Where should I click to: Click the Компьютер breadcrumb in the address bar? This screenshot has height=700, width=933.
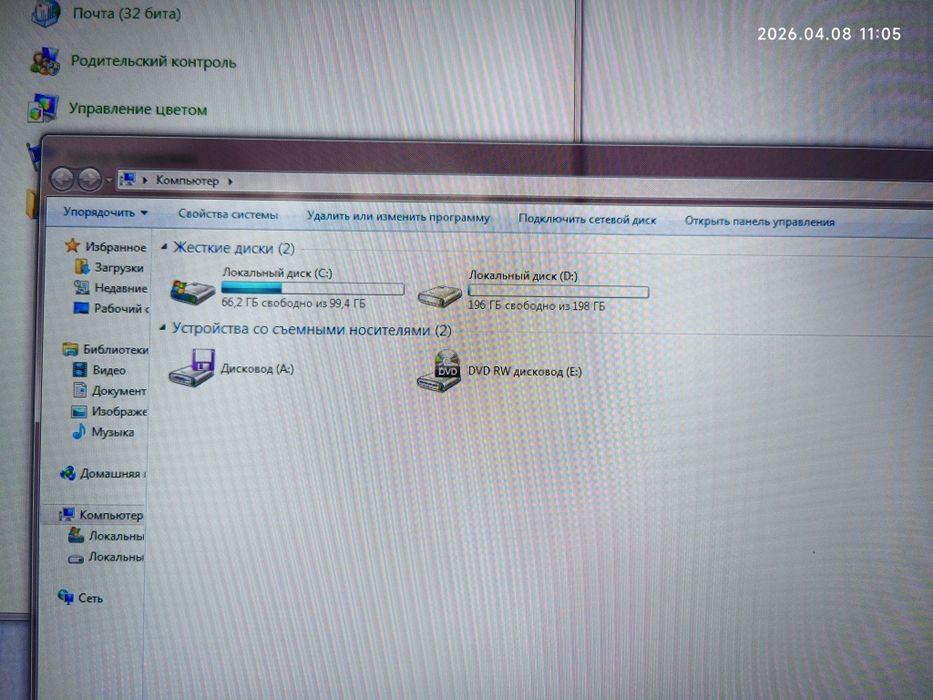187,180
